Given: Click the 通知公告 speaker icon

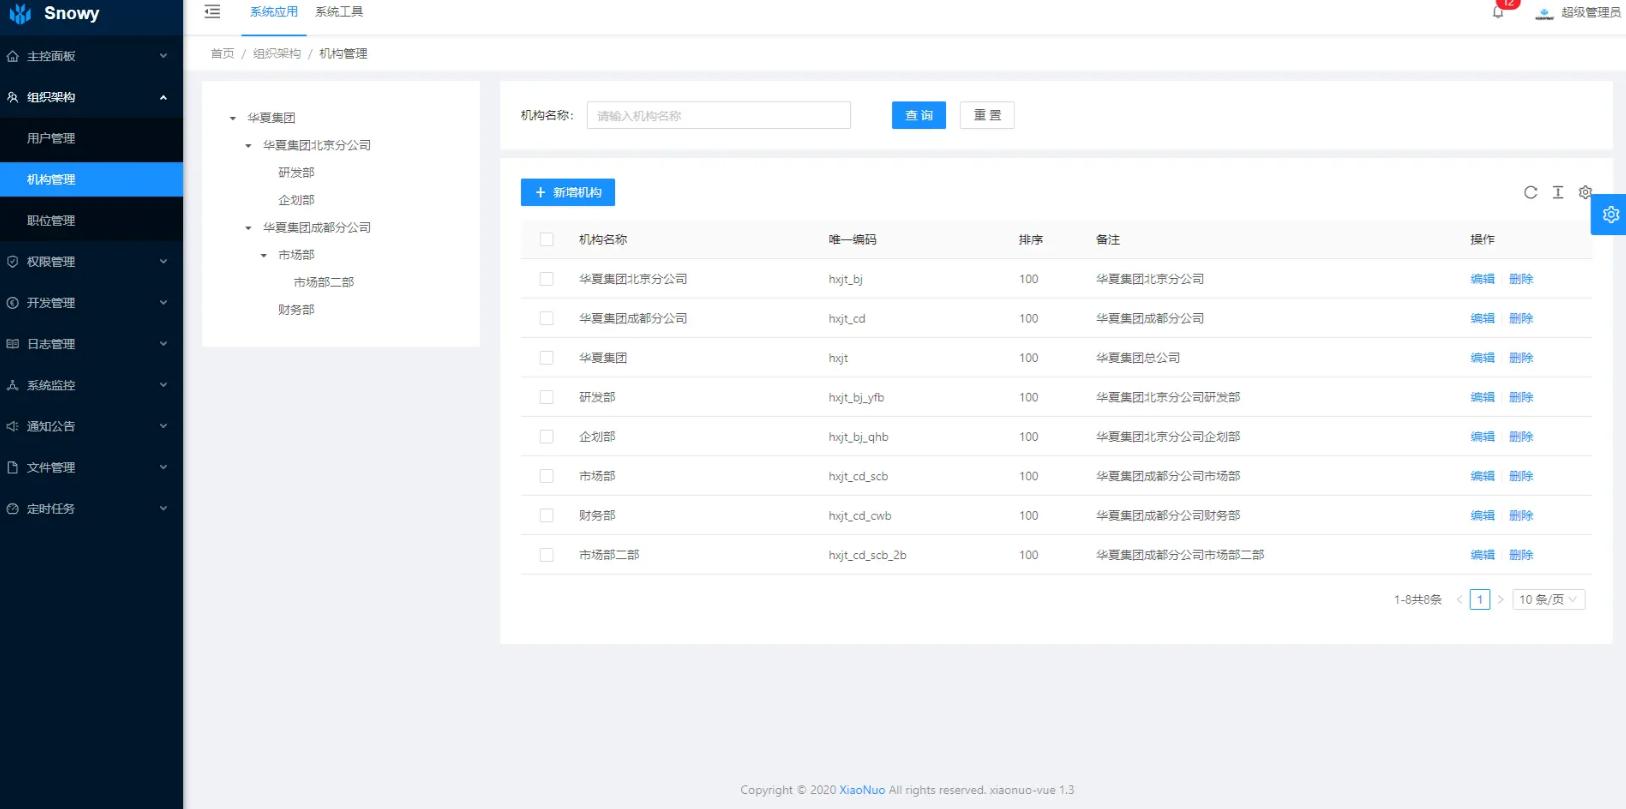Looking at the screenshot, I should tap(13, 426).
